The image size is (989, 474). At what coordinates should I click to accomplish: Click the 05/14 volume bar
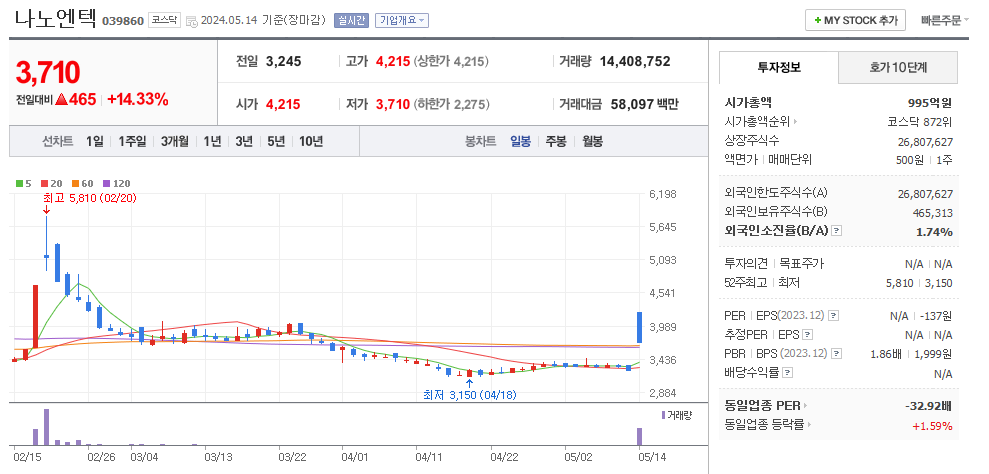(x=639, y=437)
